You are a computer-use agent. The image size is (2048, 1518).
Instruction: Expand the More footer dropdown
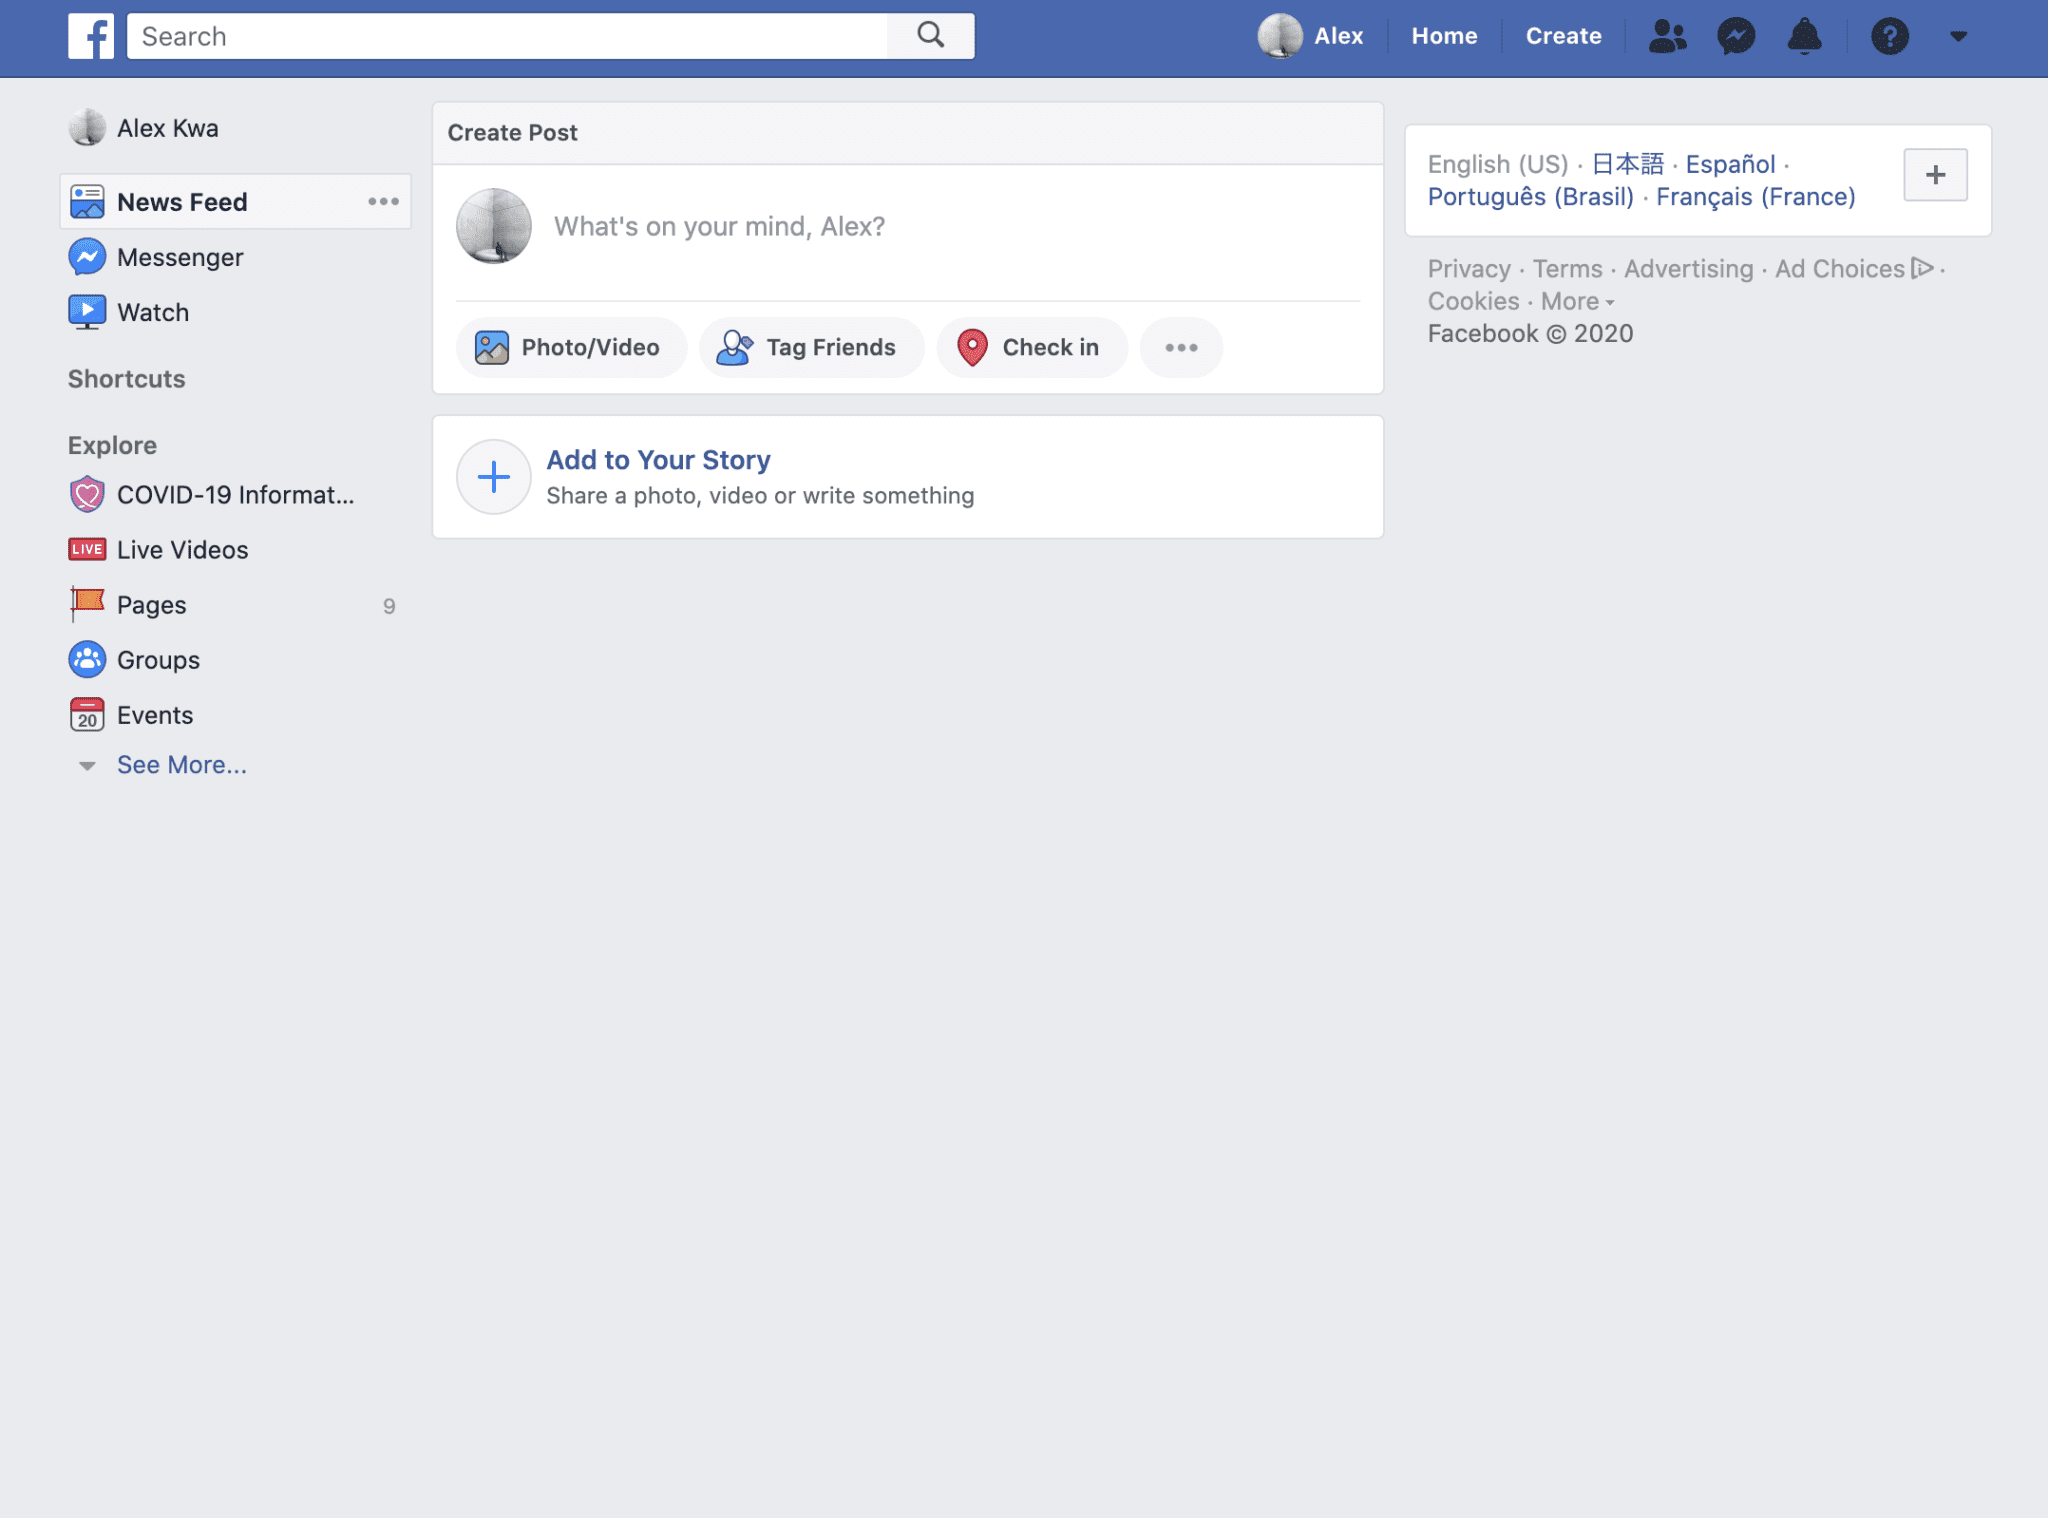tap(1577, 300)
